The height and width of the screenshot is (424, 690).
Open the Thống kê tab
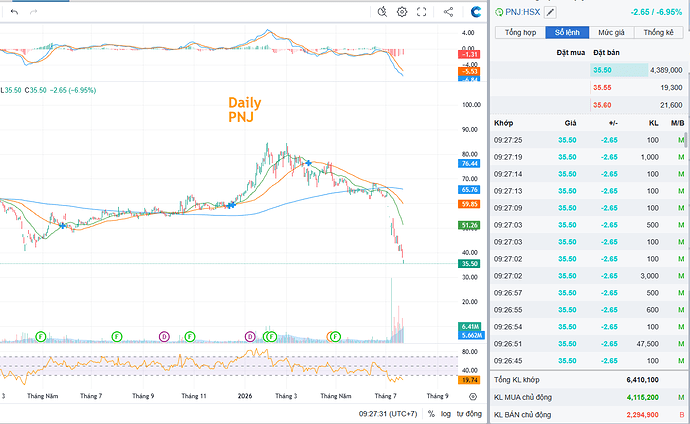tap(658, 33)
